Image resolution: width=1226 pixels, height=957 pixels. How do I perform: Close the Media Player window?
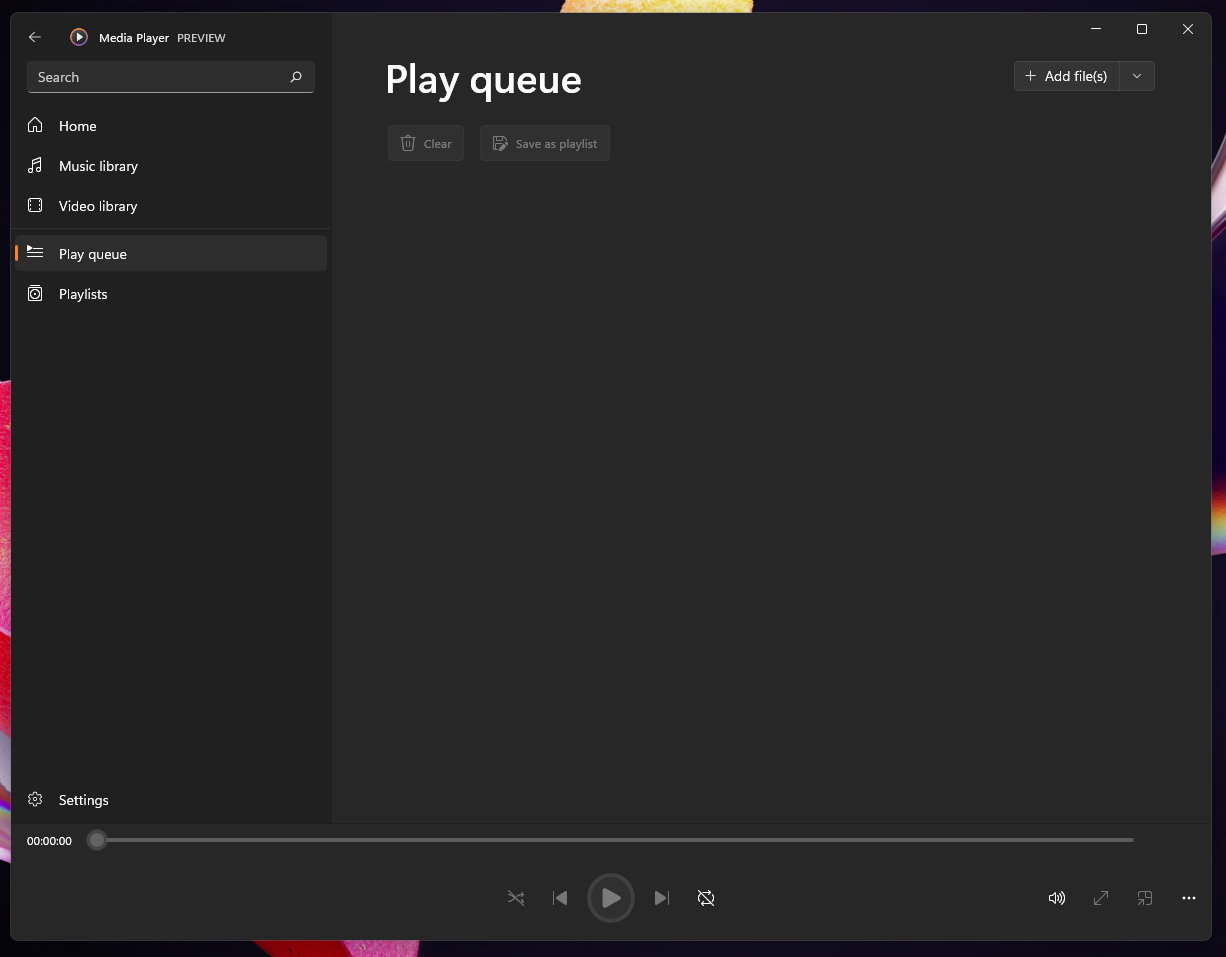tap(1188, 29)
